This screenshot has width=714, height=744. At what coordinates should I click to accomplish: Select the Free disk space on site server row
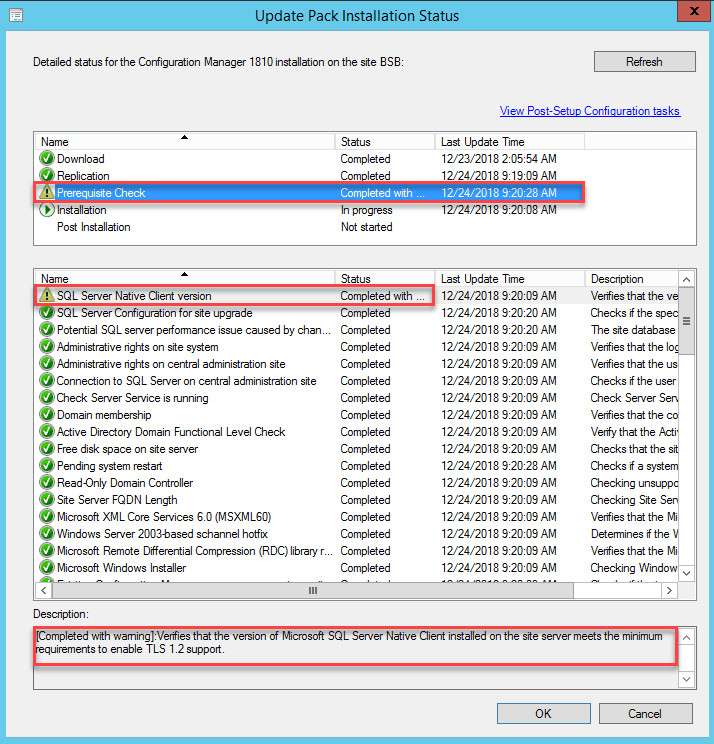tap(127, 449)
